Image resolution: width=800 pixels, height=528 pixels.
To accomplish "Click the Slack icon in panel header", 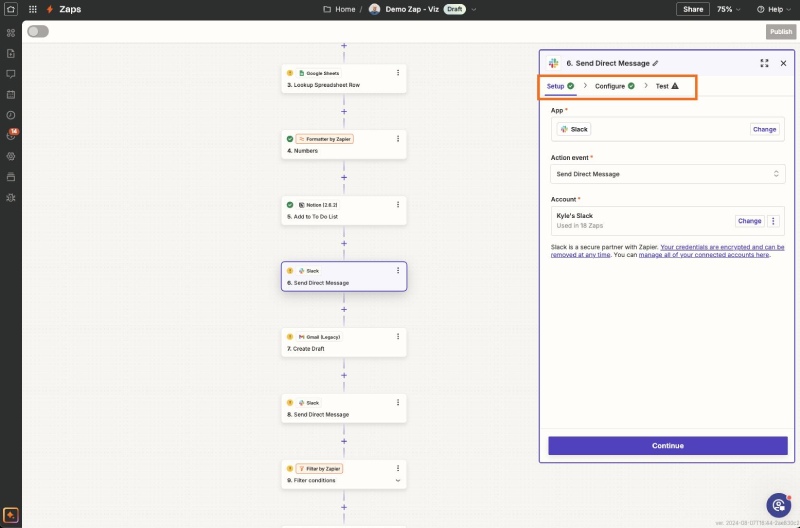I will (554, 63).
